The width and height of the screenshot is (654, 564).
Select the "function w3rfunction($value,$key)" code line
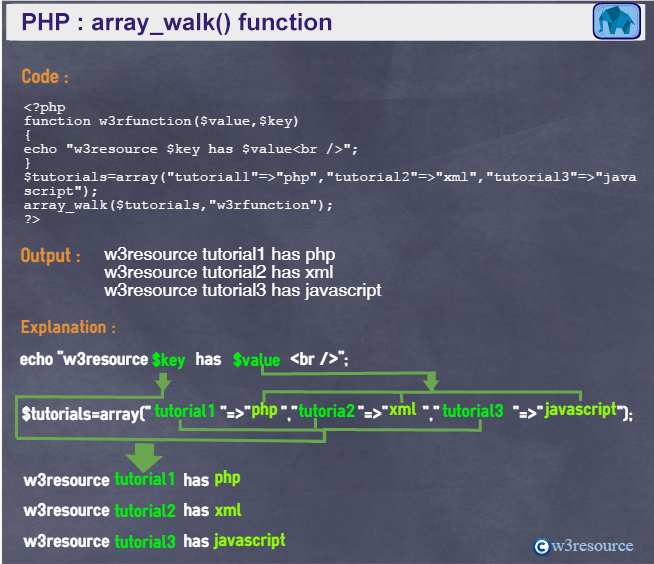point(161,121)
